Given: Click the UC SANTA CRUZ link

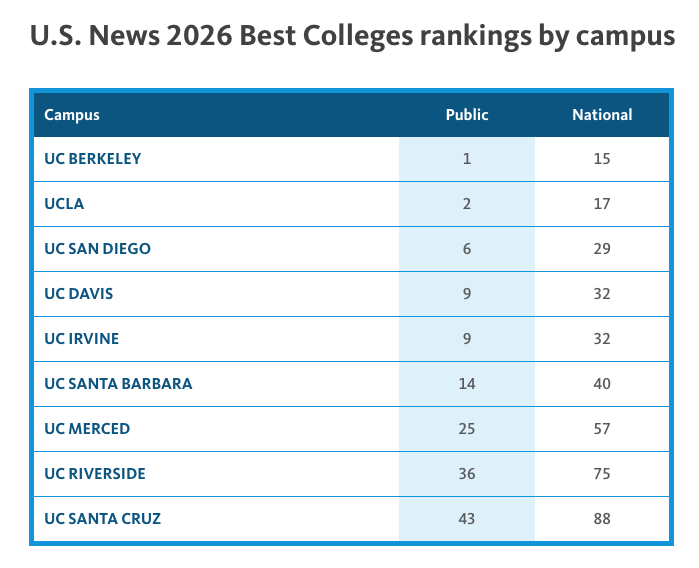Looking at the screenshot, I should (x=103, y=518).
